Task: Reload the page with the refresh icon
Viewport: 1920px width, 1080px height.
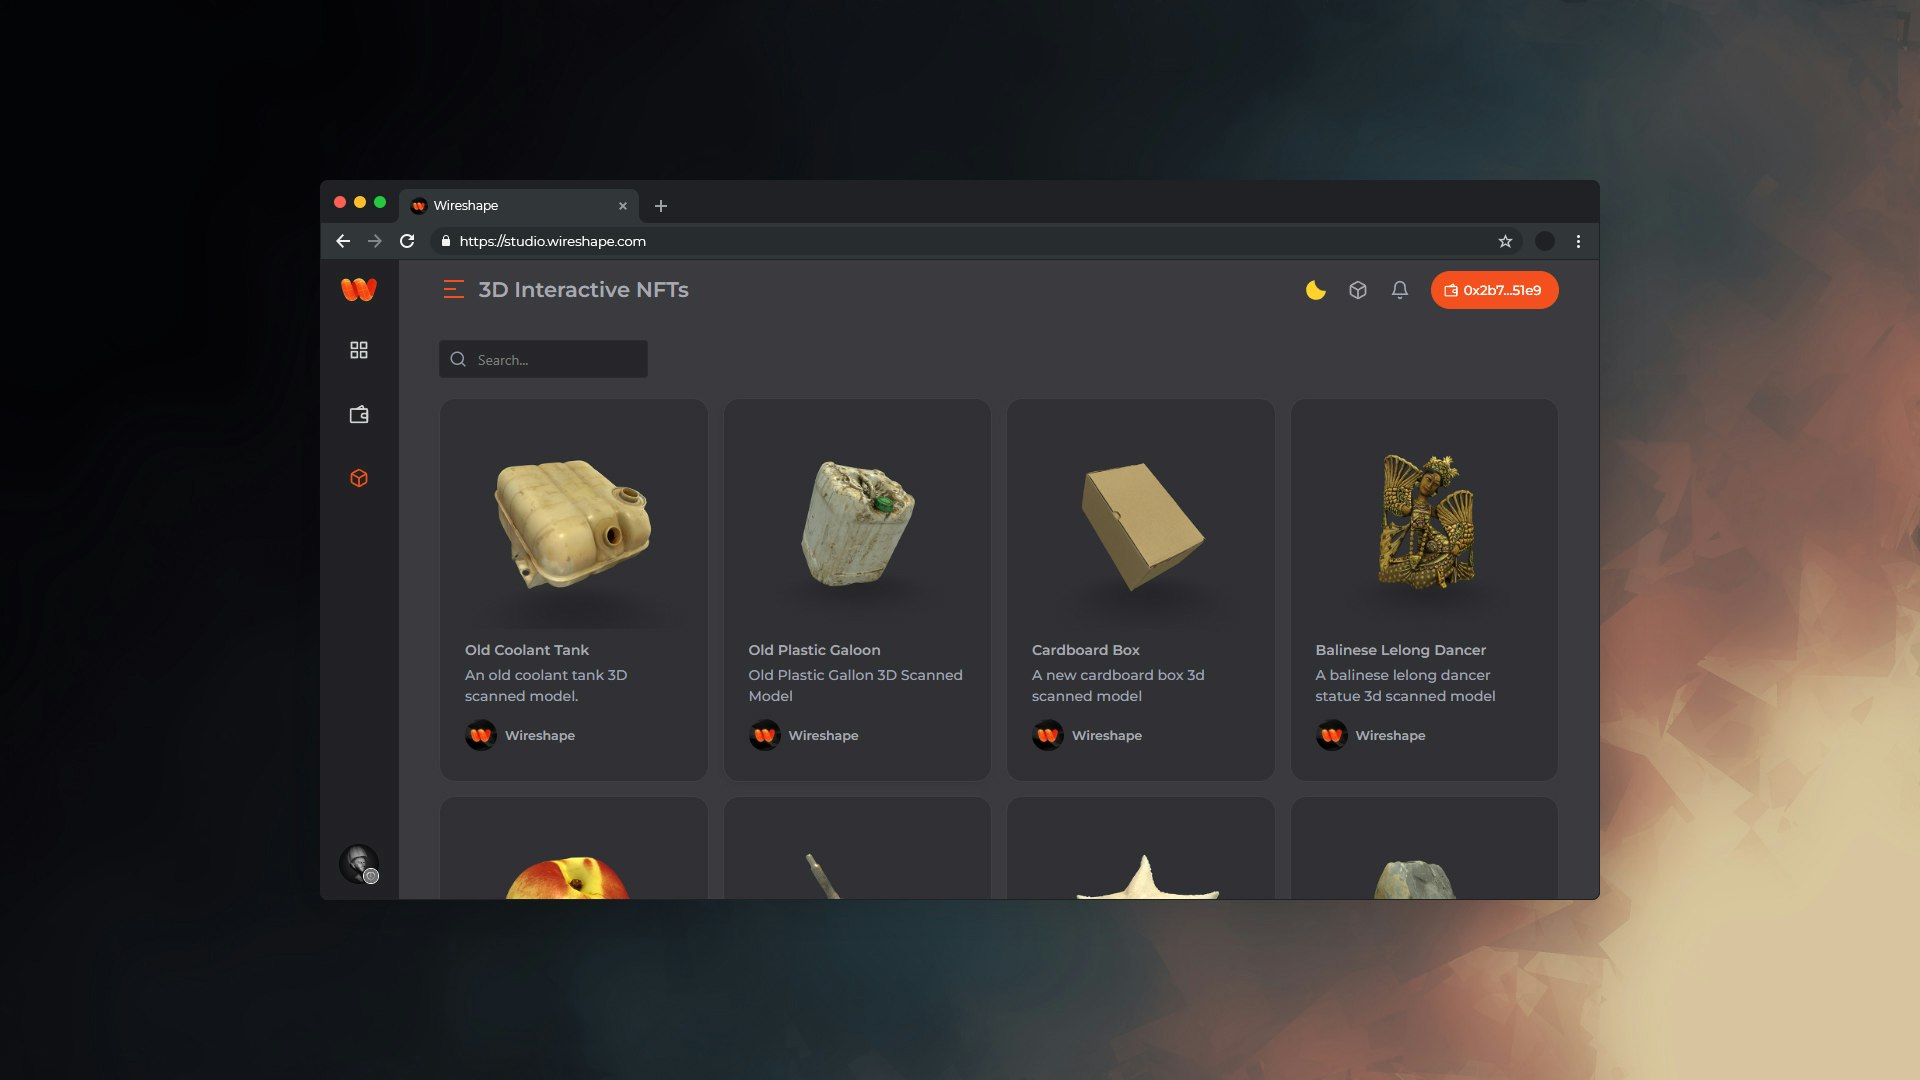Action: (407, 241)
